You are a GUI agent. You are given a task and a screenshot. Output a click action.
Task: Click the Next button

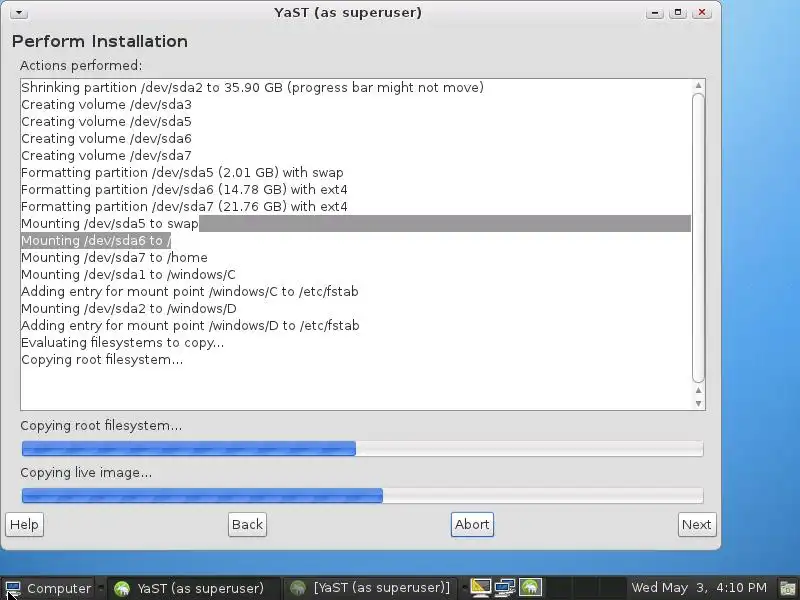(697, 524)
